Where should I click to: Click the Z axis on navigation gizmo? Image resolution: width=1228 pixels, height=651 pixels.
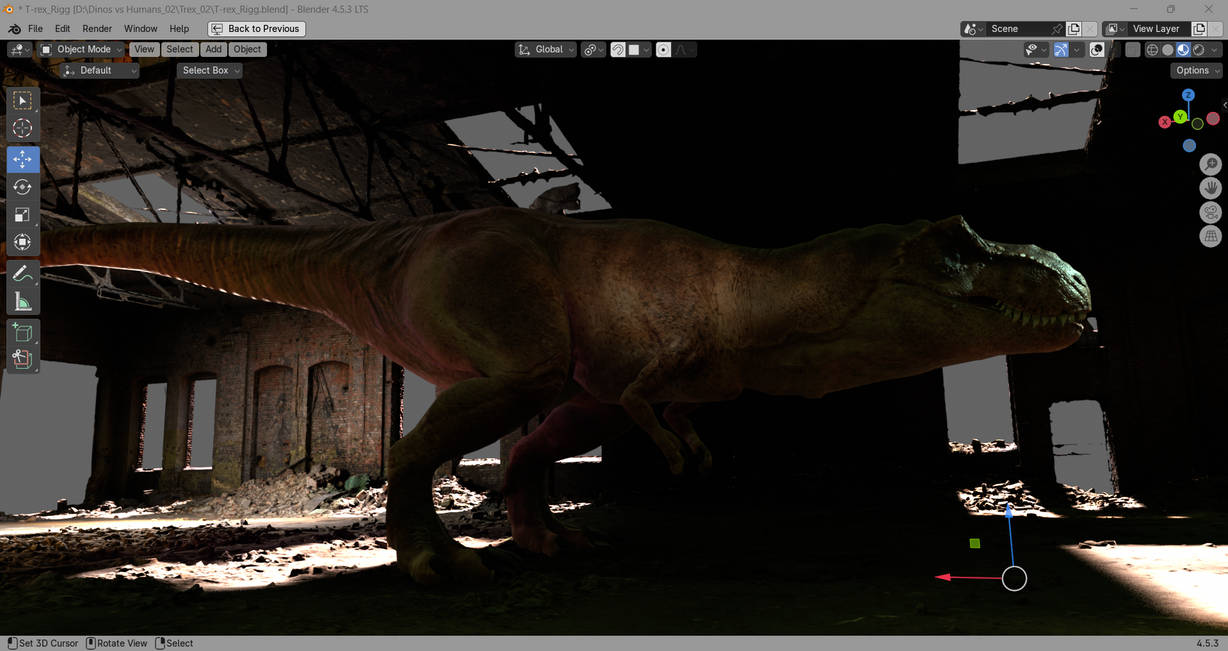[1188, 95]
